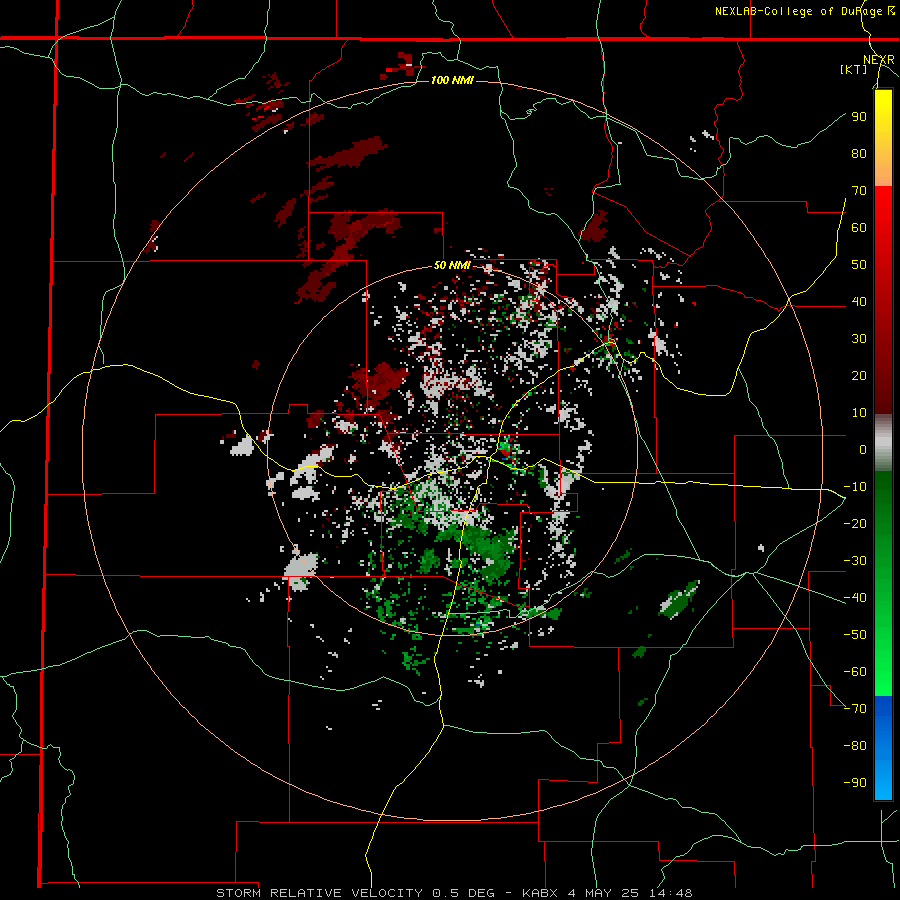
Task: Click the -70 value on velocity scale
Action: point(855,709)
